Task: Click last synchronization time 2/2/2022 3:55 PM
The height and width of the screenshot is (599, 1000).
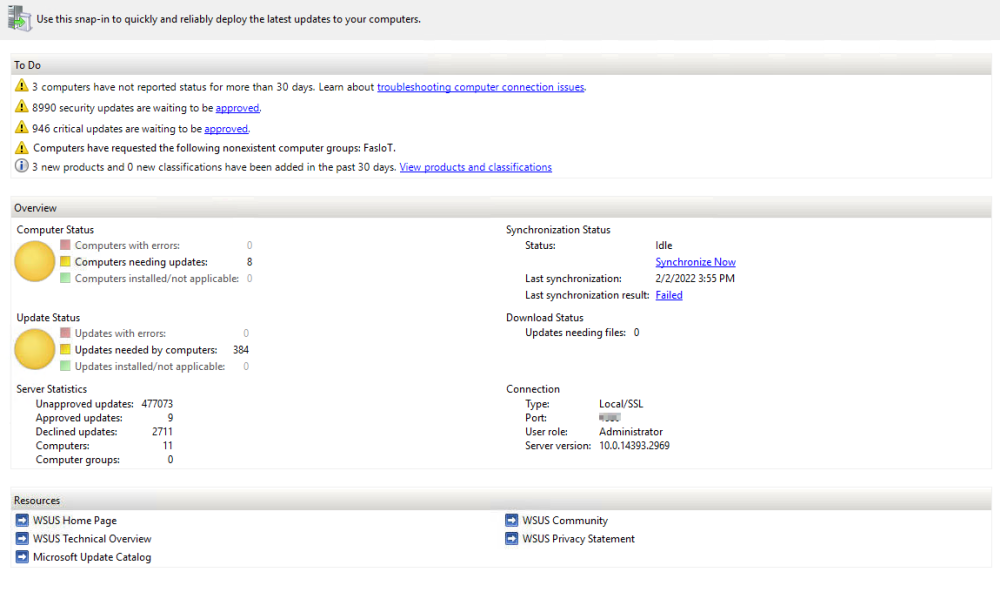Action: pyautogui.click(x=695, y=278)
